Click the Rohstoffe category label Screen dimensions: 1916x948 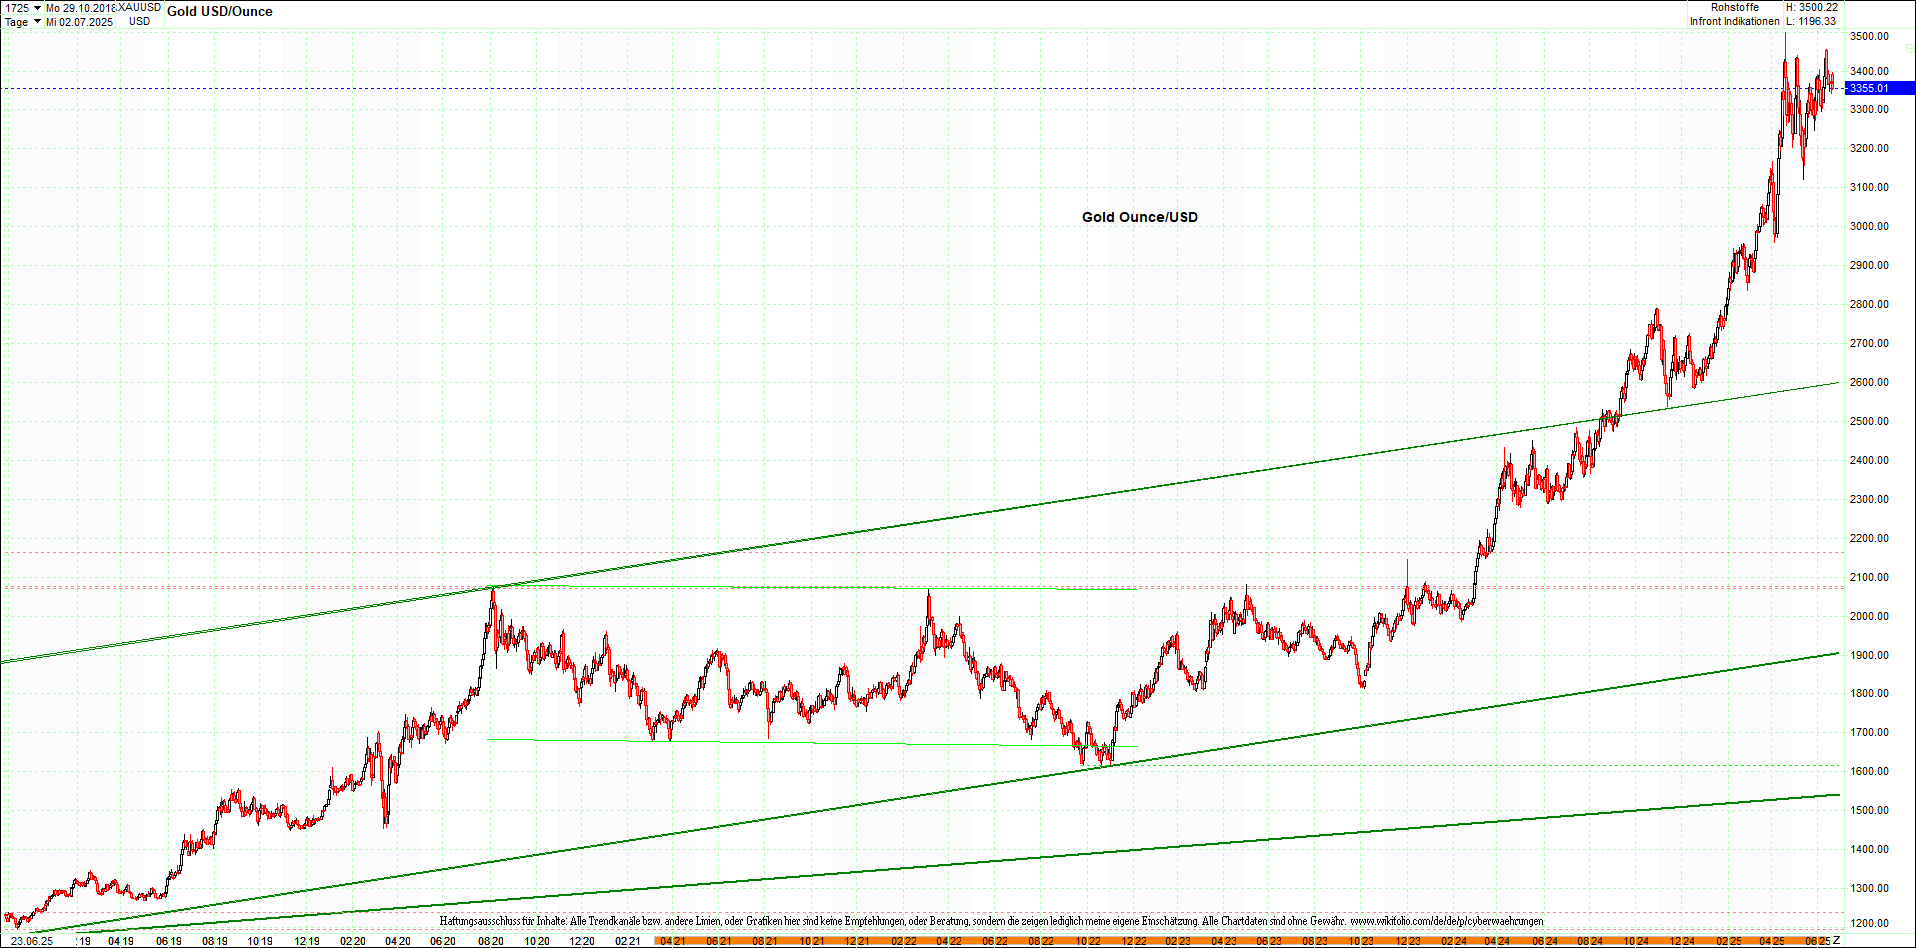(x=1735, y=6)
